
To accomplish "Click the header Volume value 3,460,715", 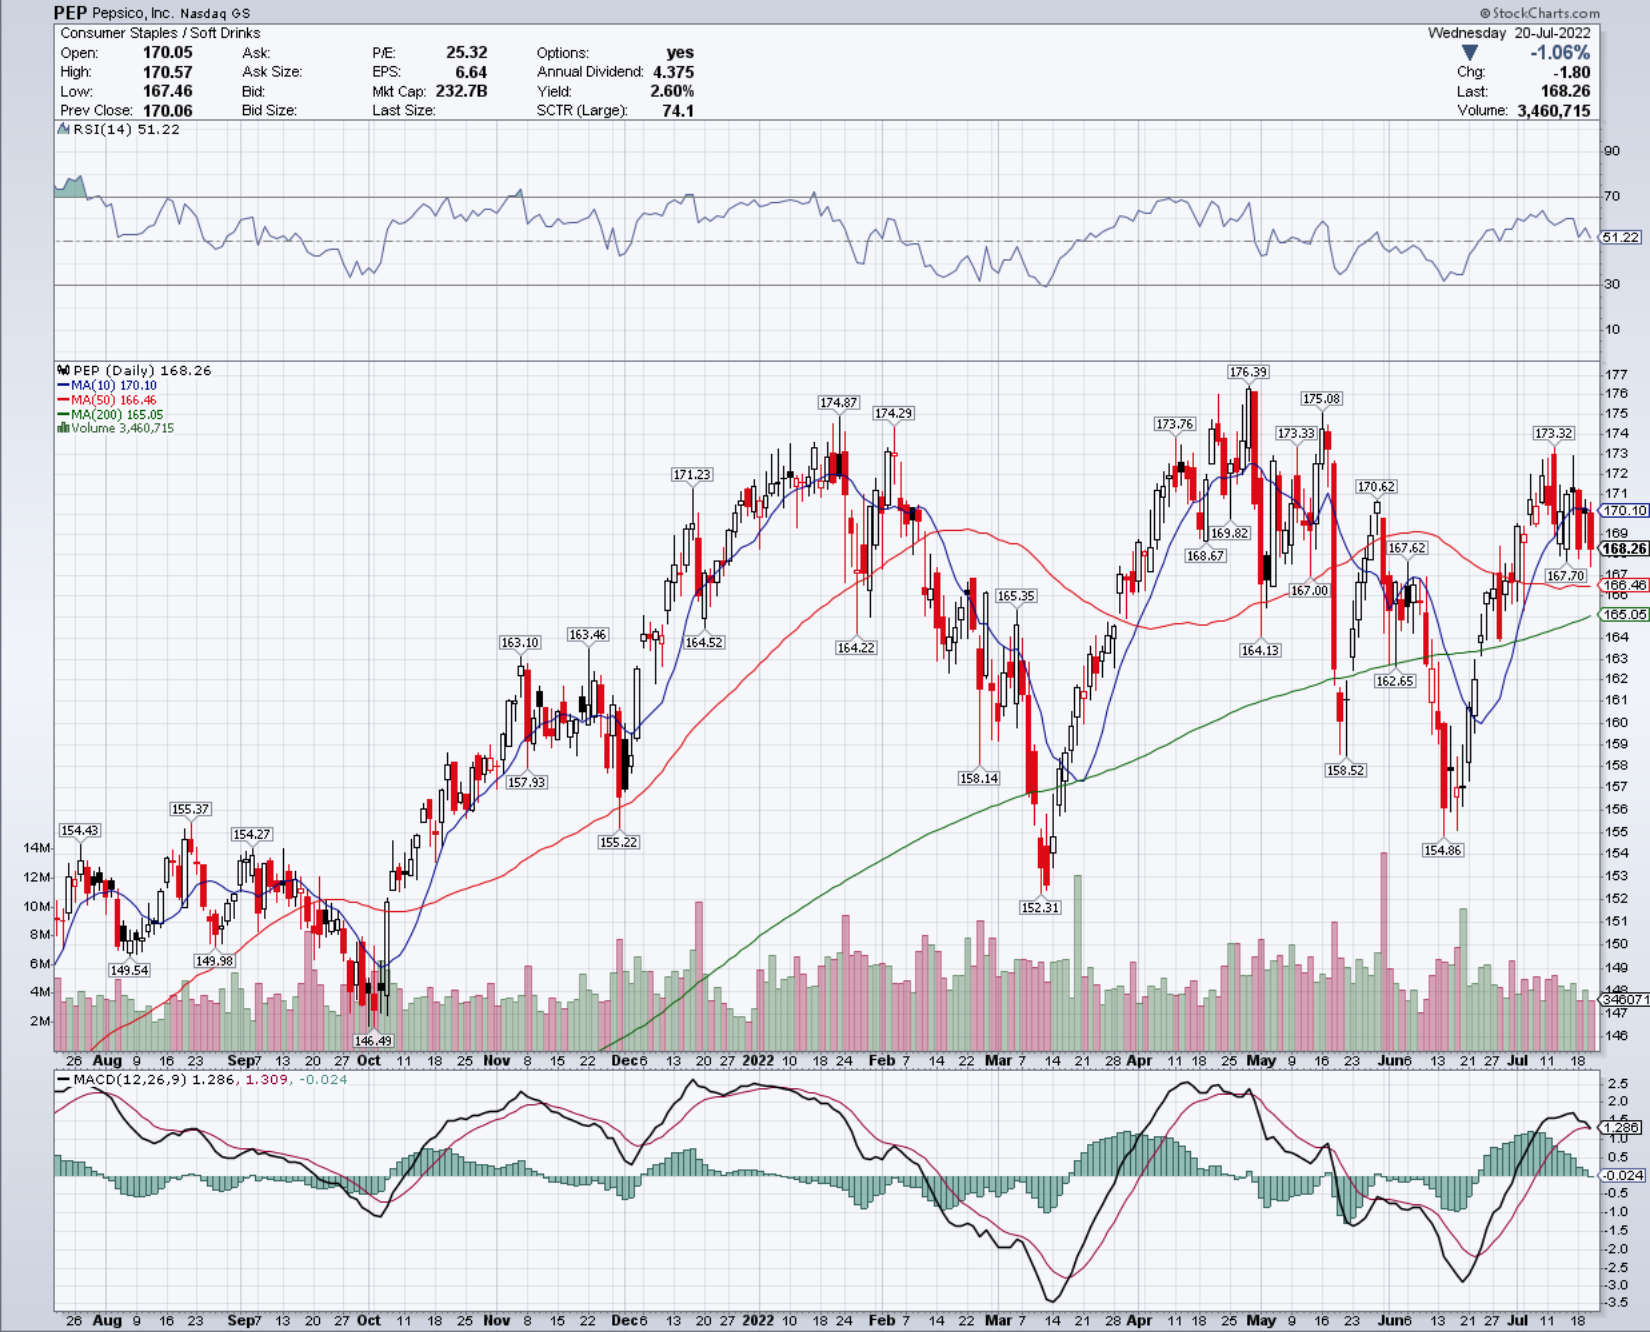I will [x=1553, y=110].
